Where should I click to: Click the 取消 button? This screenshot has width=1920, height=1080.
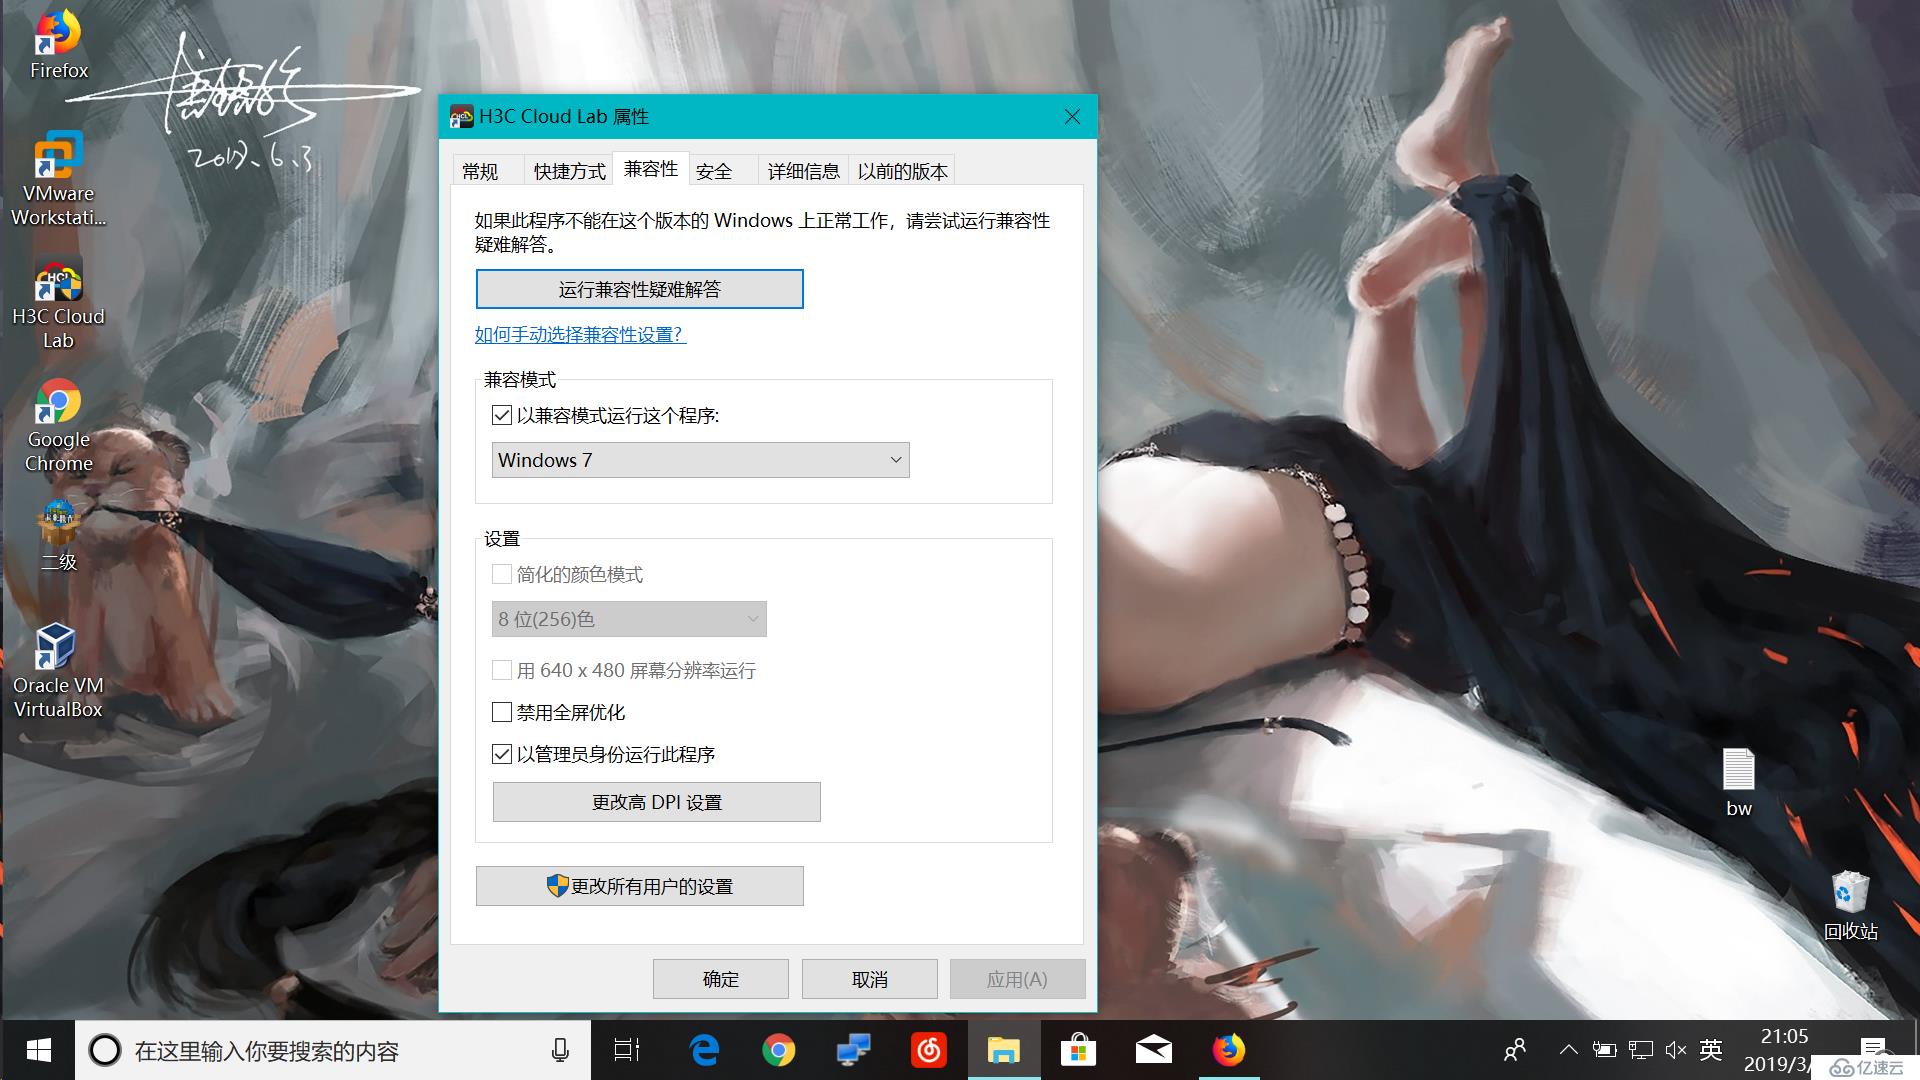tap(870, 979)
